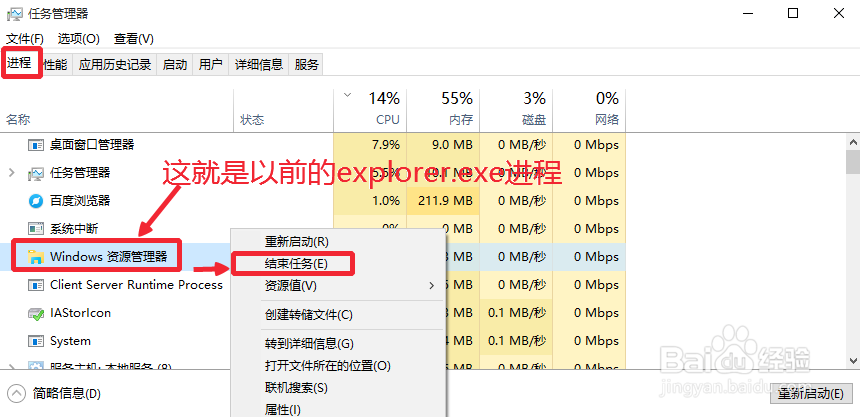Sort by the CPU column header

tap(370, 111)
